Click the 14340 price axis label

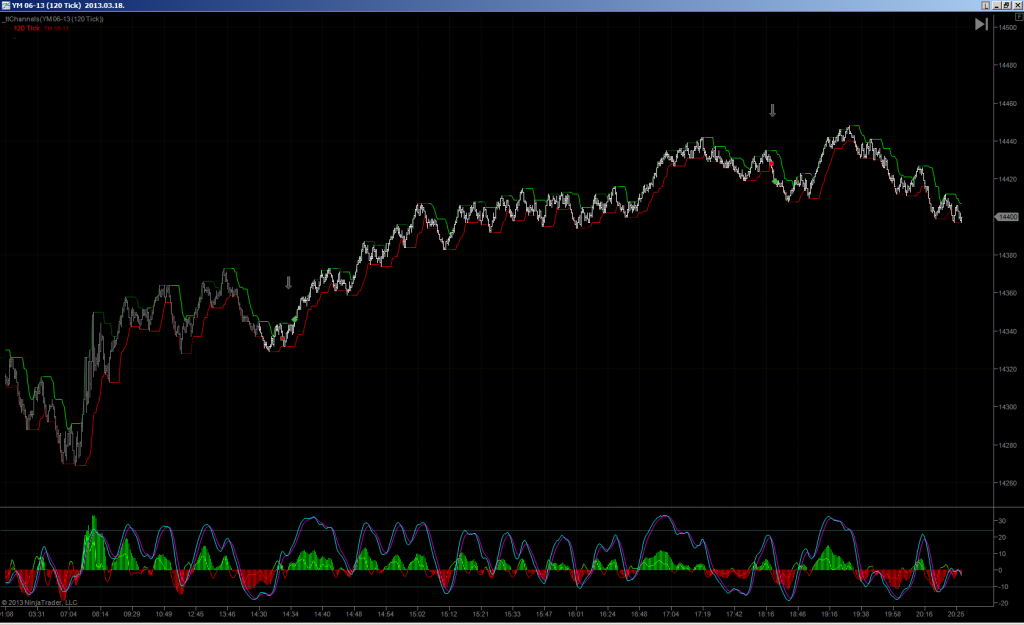[1007, 331]
